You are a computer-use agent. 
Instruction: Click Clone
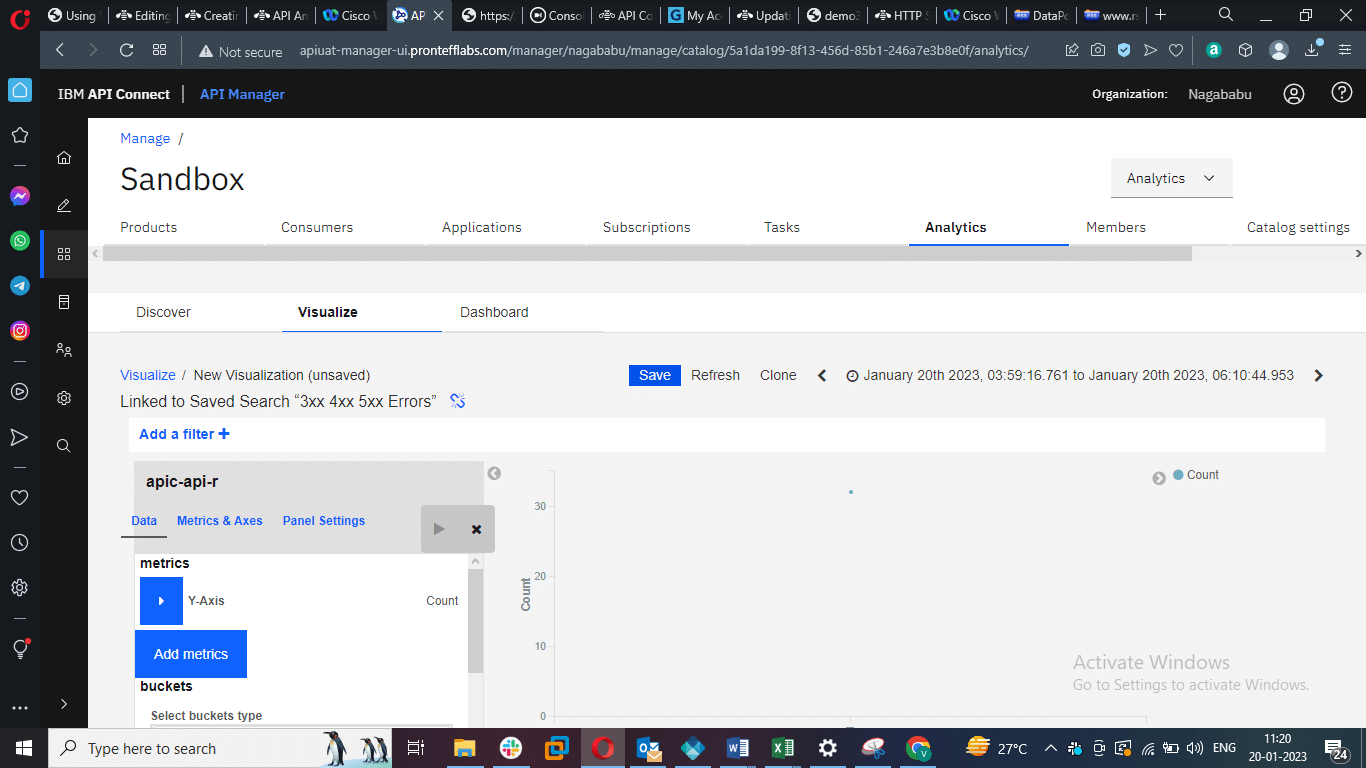[778, 375]
